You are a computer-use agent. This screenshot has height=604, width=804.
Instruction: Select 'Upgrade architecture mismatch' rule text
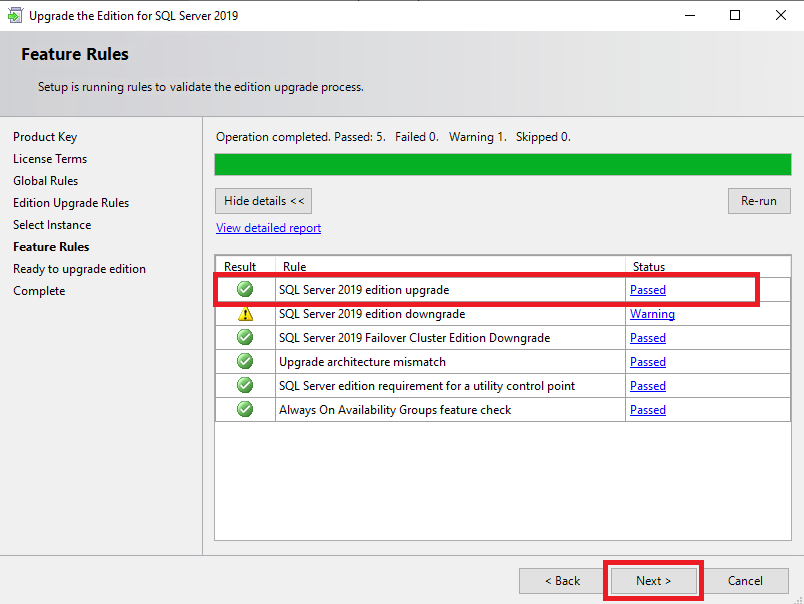(362, 362)
